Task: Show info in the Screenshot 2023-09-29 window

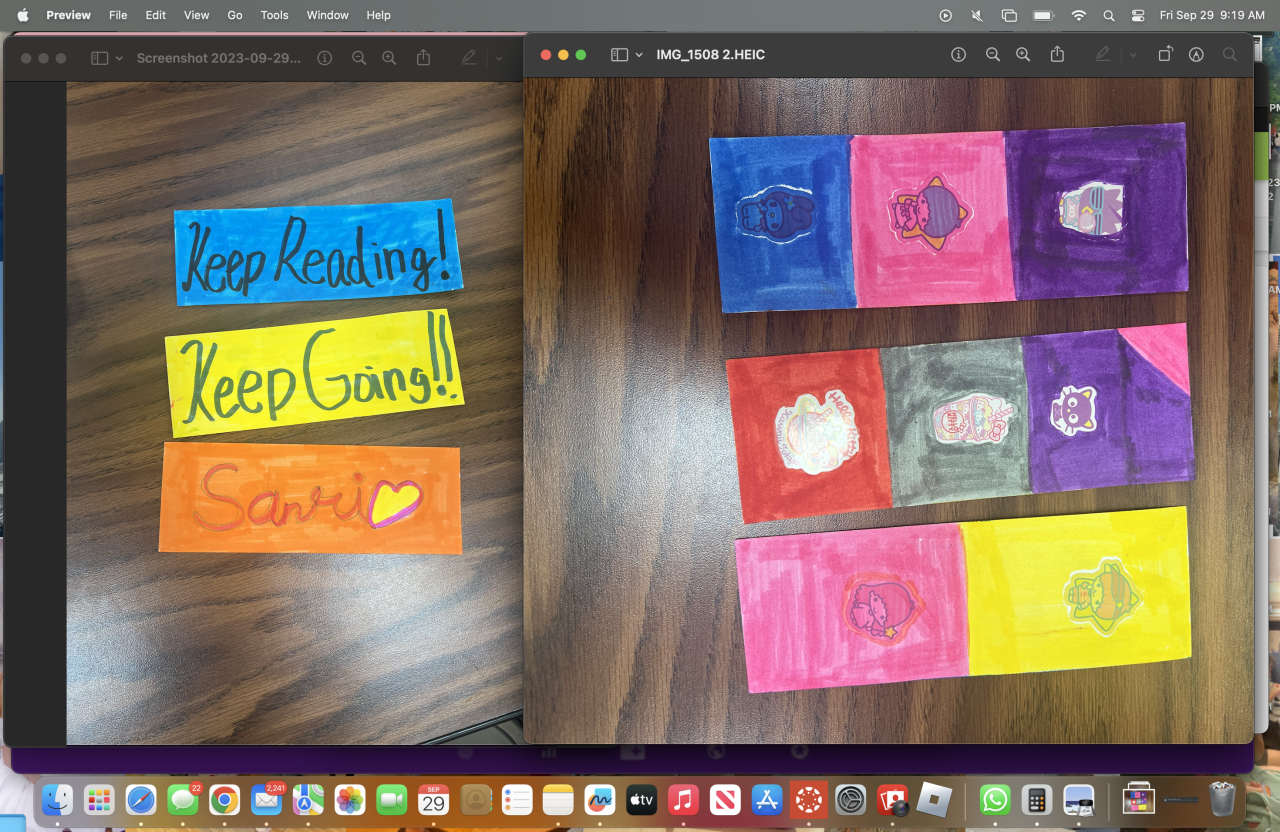Action: pyautogui.click(x=324, y=58)
